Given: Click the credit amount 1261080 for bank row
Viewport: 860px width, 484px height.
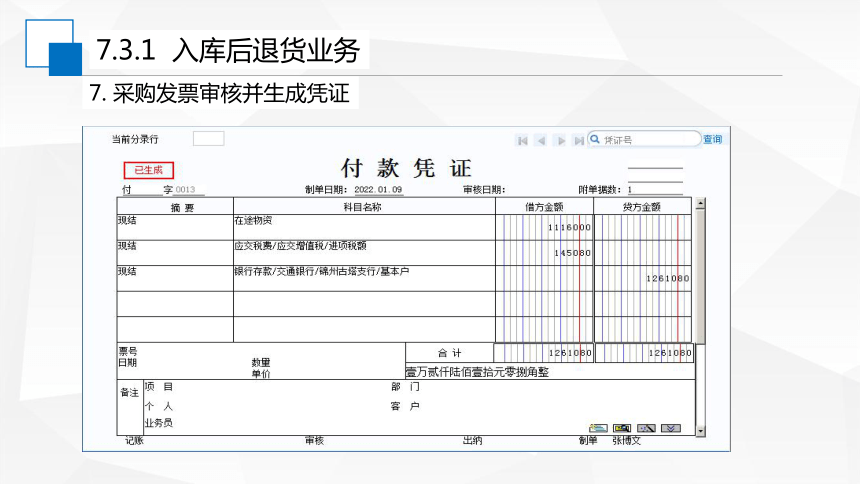Looking at the screenshot, I should tap(667, 278).
